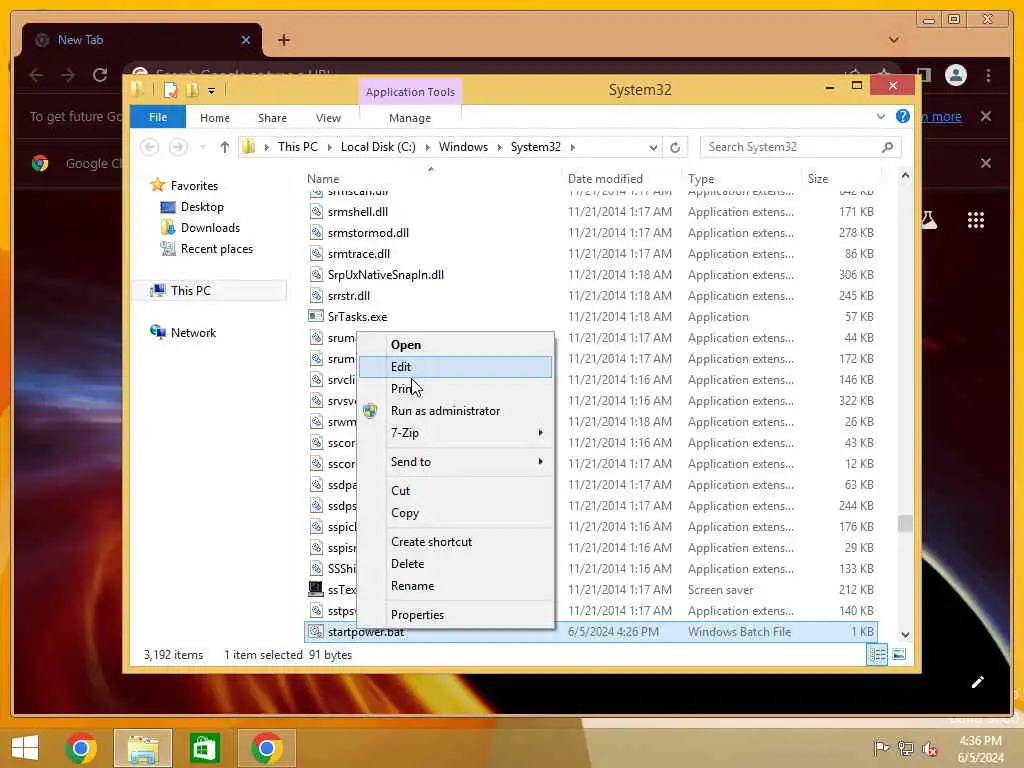Switch to the View ribbon tab
Screen dimensions: 1024x768
(328, 118)
